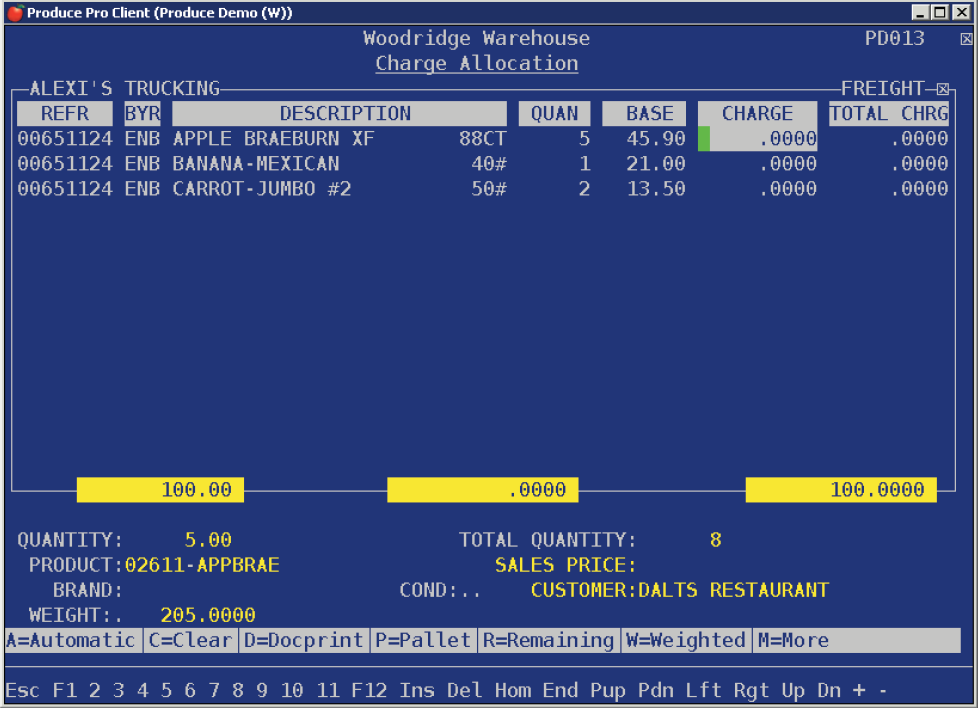Focus the CHARGE field on Apple Braeburn row
This screenshot has height=708, width=978.
tap(758, 138)
